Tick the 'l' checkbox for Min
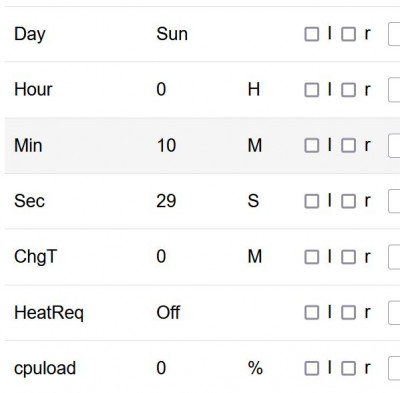The width and height of the screenshot is (400, 393). click(312, 146)
